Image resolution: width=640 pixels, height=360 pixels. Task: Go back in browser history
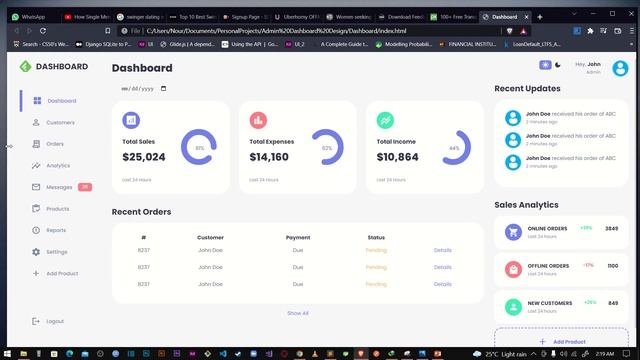(x=16, y=31)
